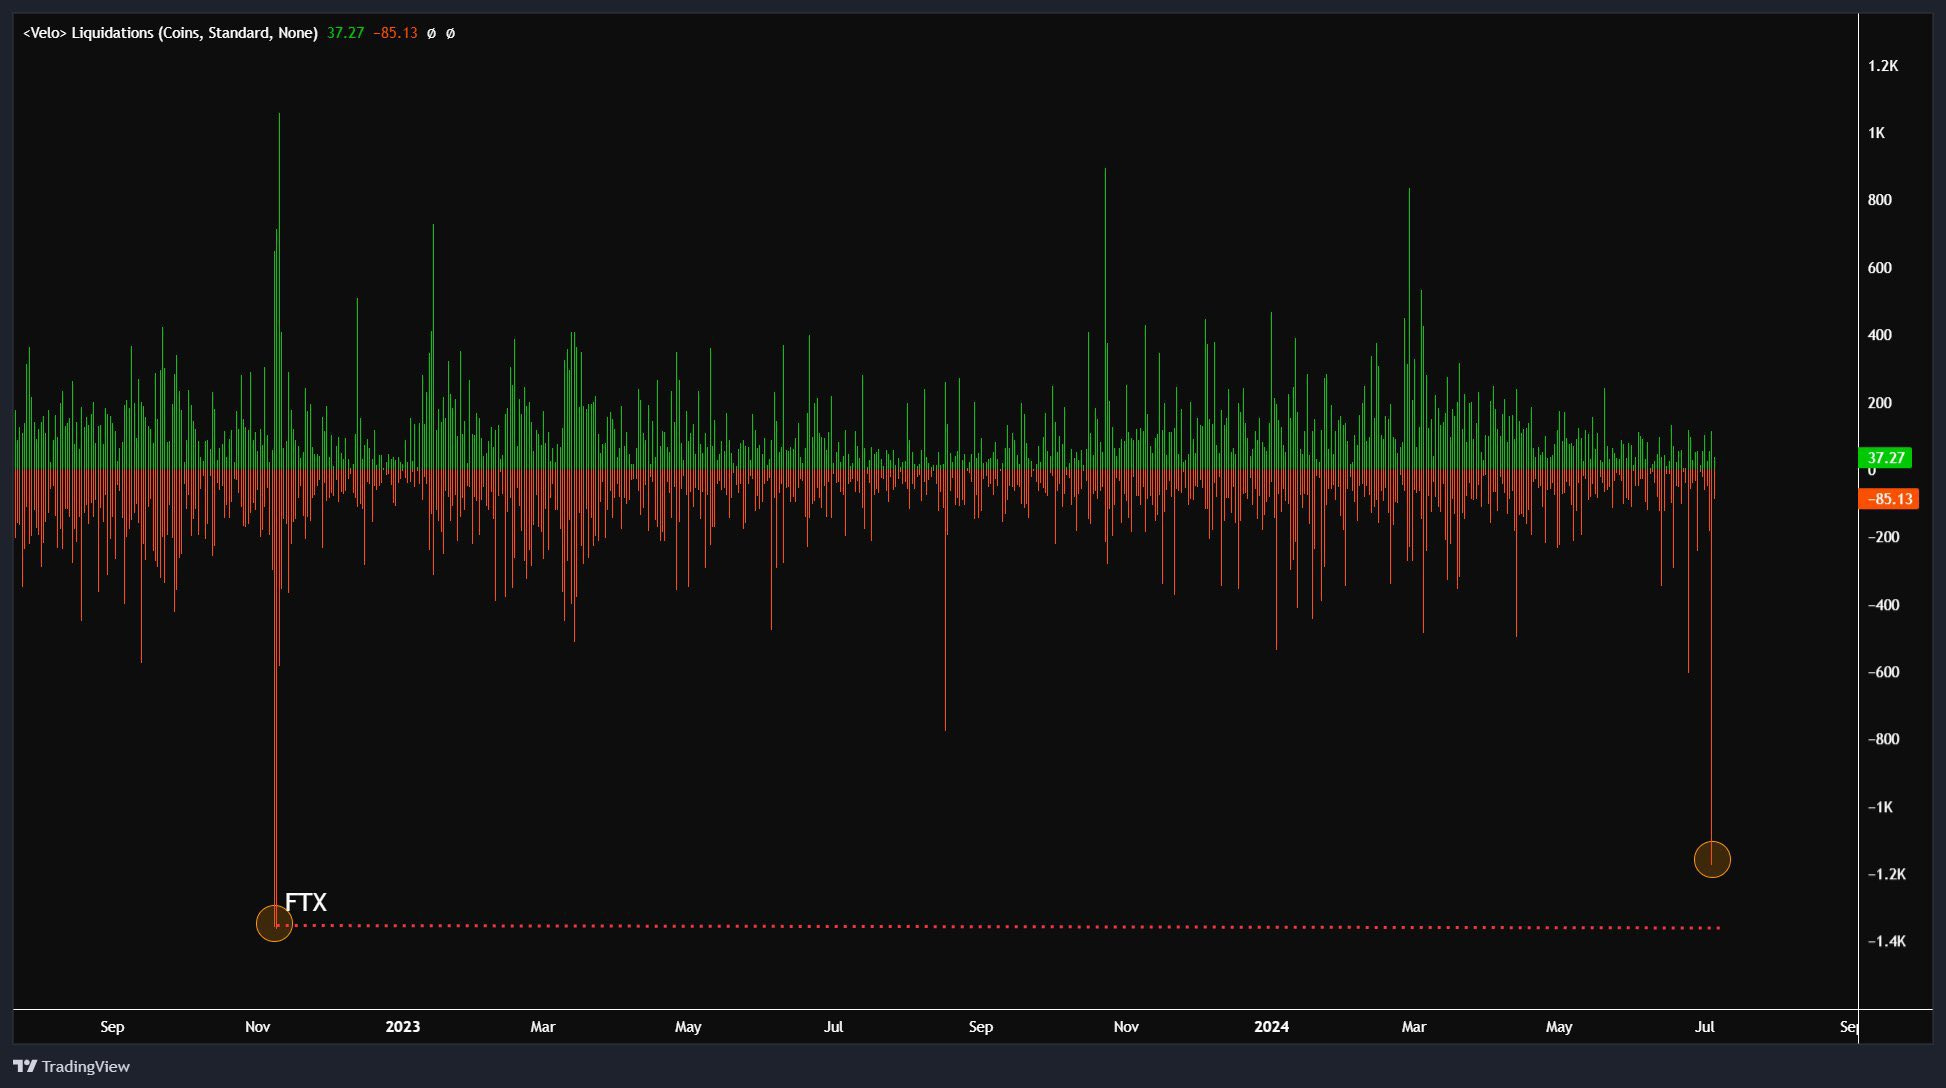Click the 2024 label on time axis
The image size is (1946, 1088).
pos(1271,1026)
